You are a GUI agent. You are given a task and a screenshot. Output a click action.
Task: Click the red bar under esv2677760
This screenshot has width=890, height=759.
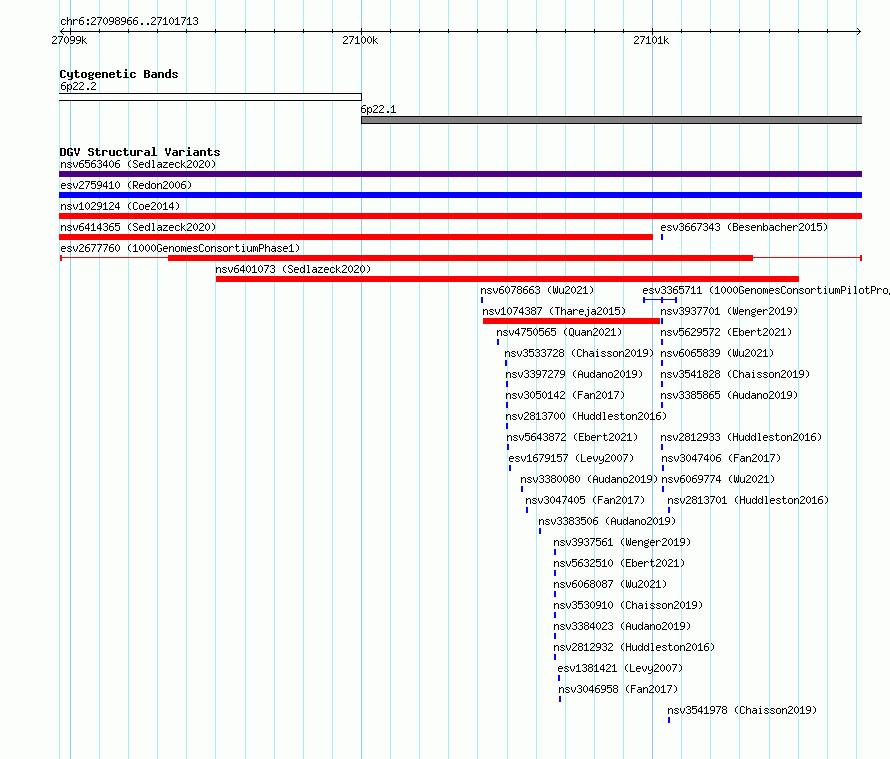(460, 258)
